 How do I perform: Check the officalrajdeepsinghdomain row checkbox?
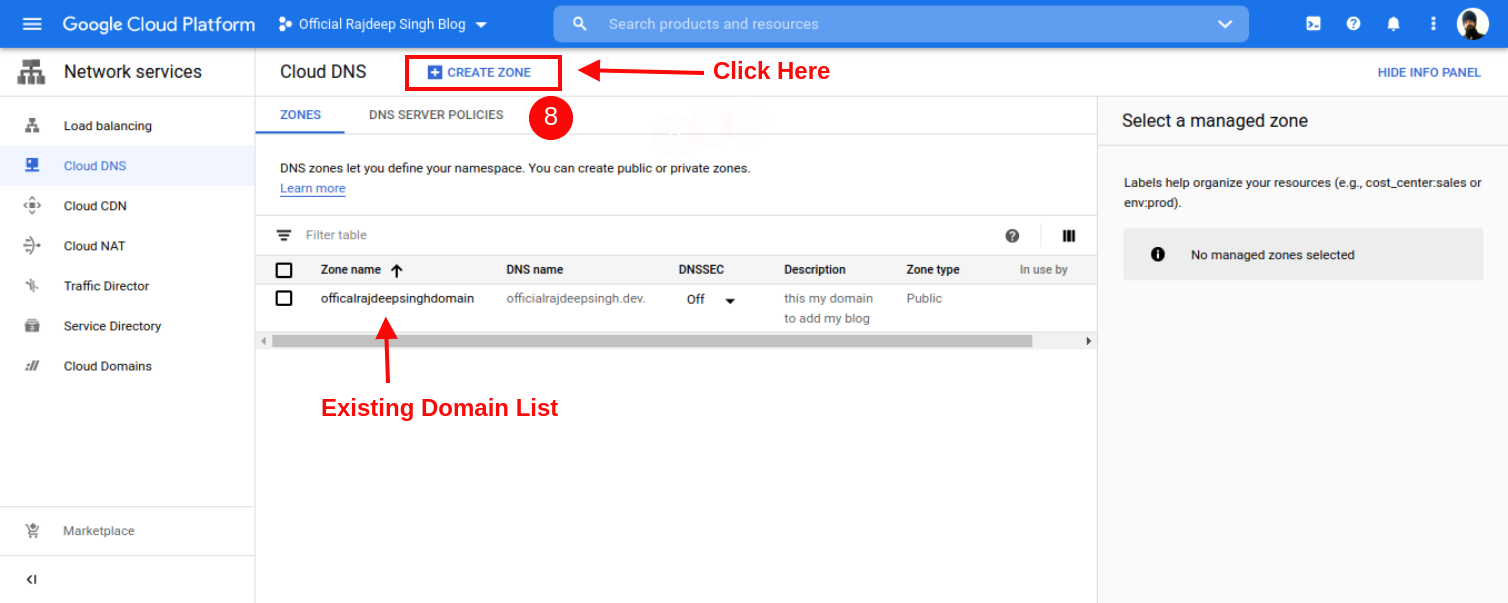click(284, 298)
